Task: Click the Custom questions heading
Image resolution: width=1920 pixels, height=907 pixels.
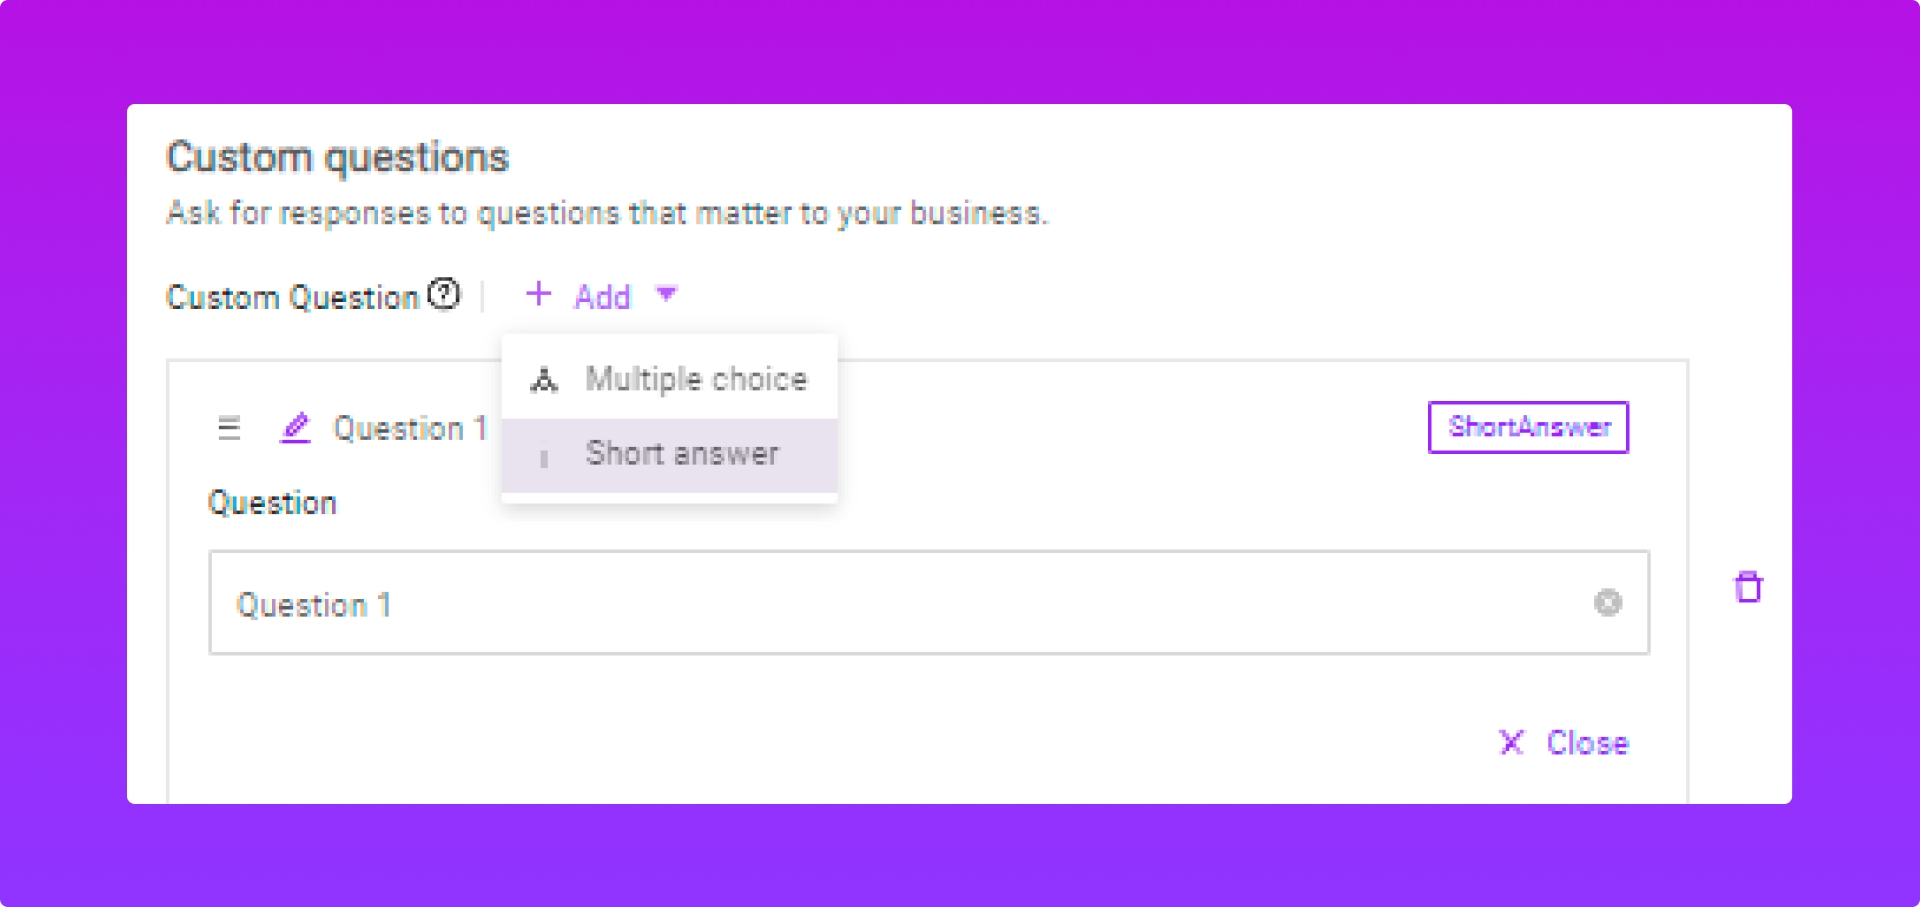Action: (337, 157)
